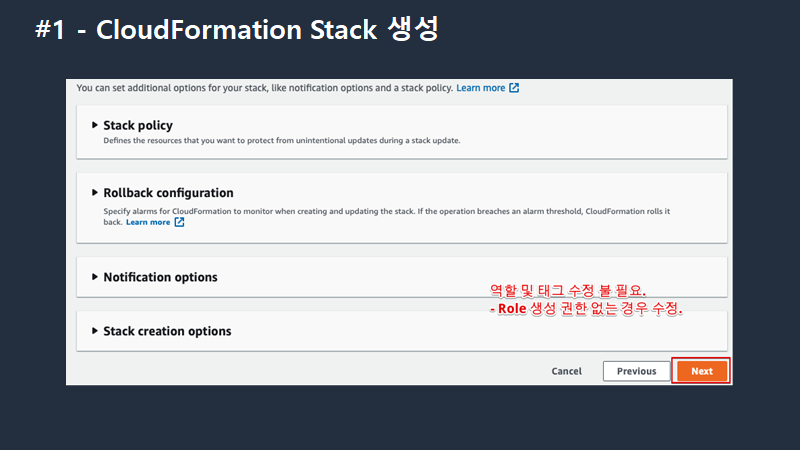This screenshot has width=800, height=450.
Task: Click the slide title 'CloudFormation Stack 생성'
Action: (267, 29)
